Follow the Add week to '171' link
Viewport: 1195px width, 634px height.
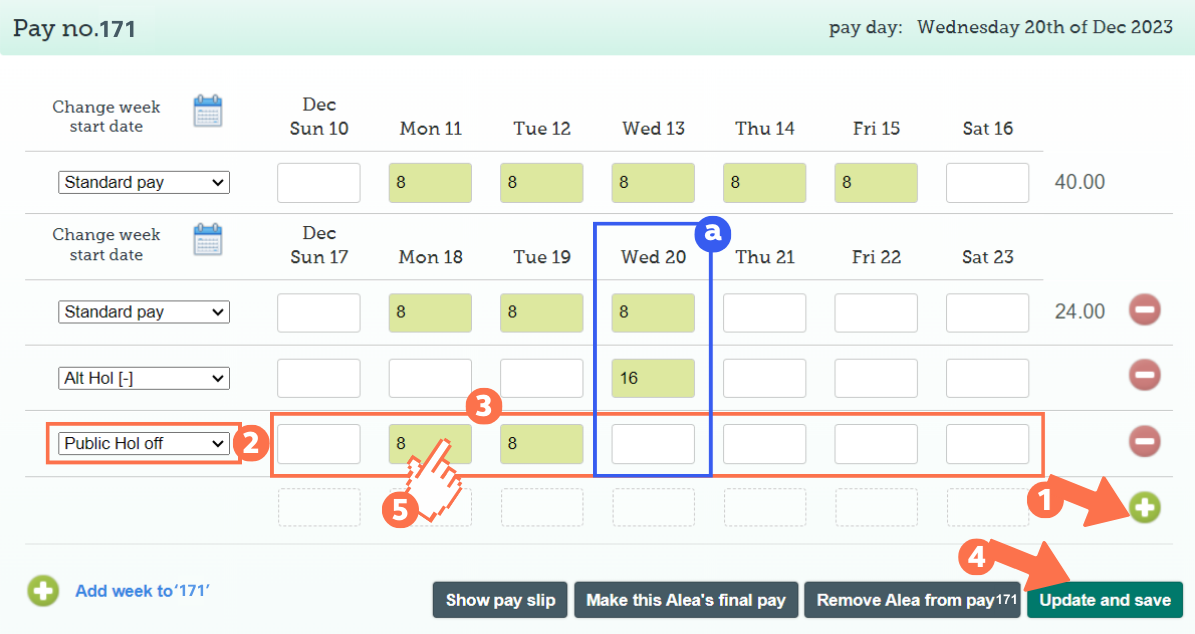point(142,591)
